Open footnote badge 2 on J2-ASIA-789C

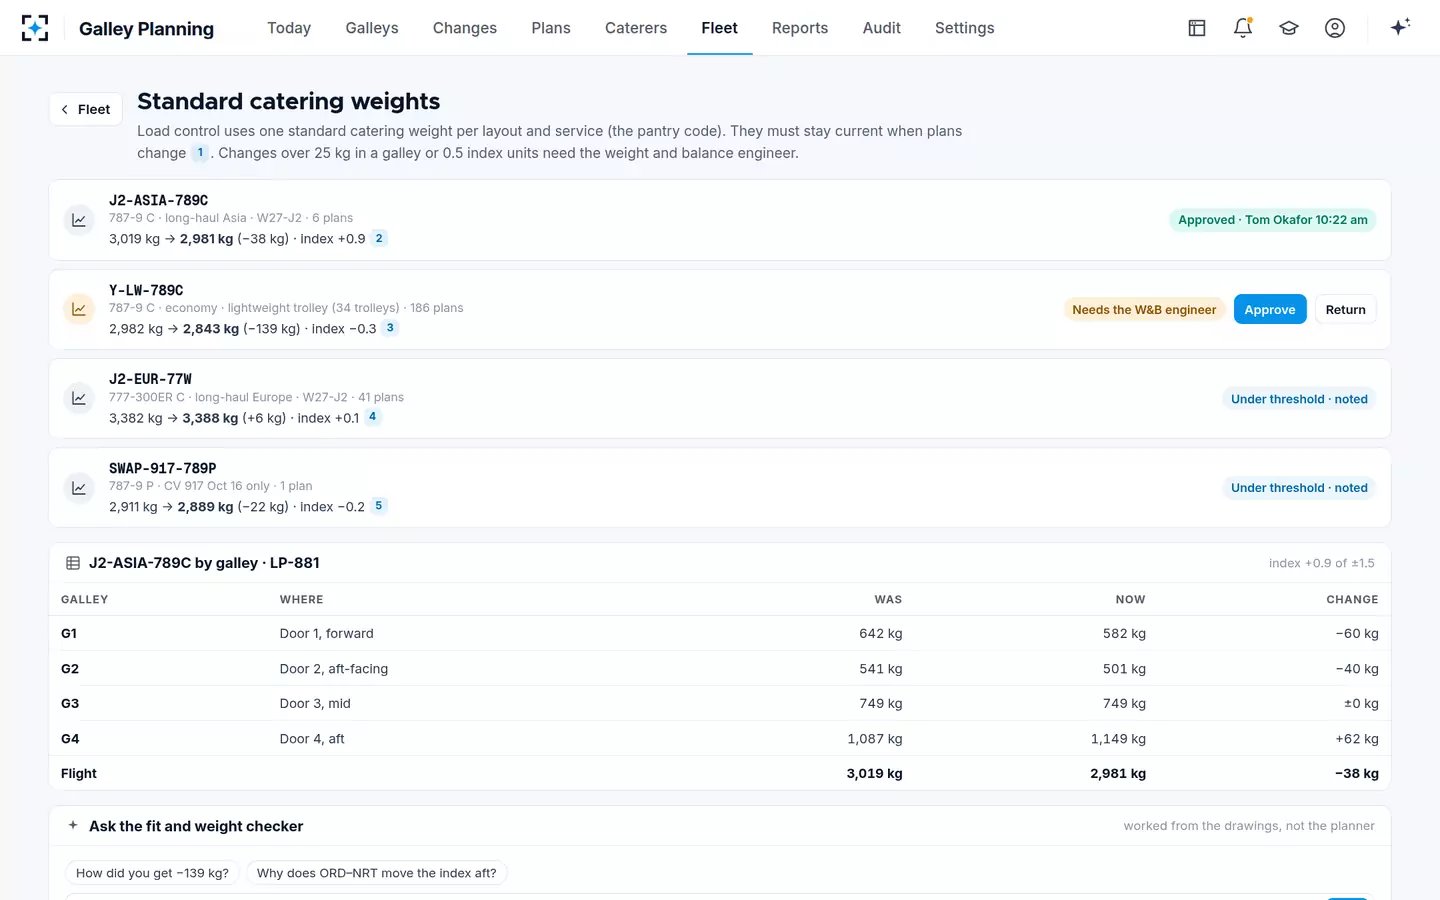(379, 238)
